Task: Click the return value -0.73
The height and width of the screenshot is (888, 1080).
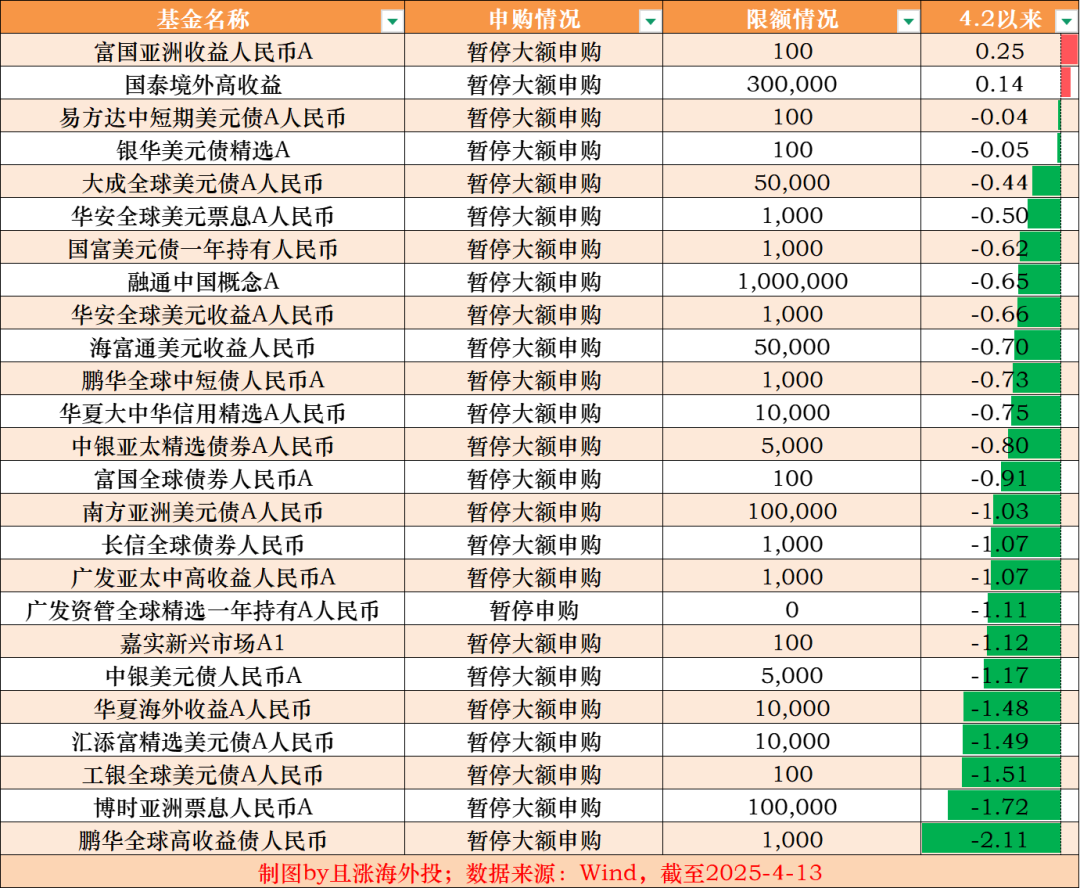Action: (1000, 380)
